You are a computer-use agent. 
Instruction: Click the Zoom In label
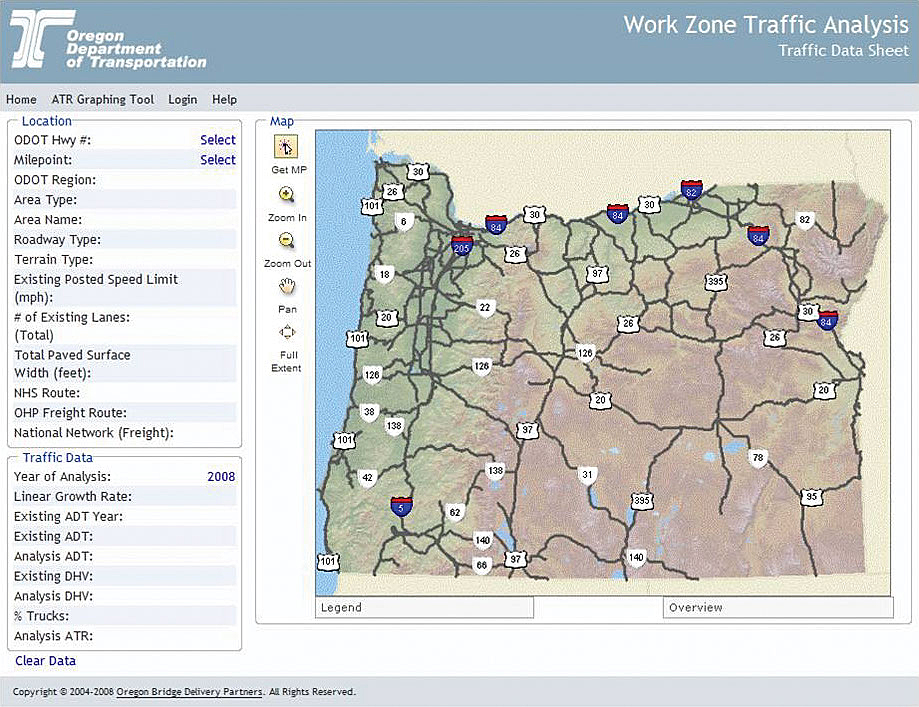tap(287, 217)
